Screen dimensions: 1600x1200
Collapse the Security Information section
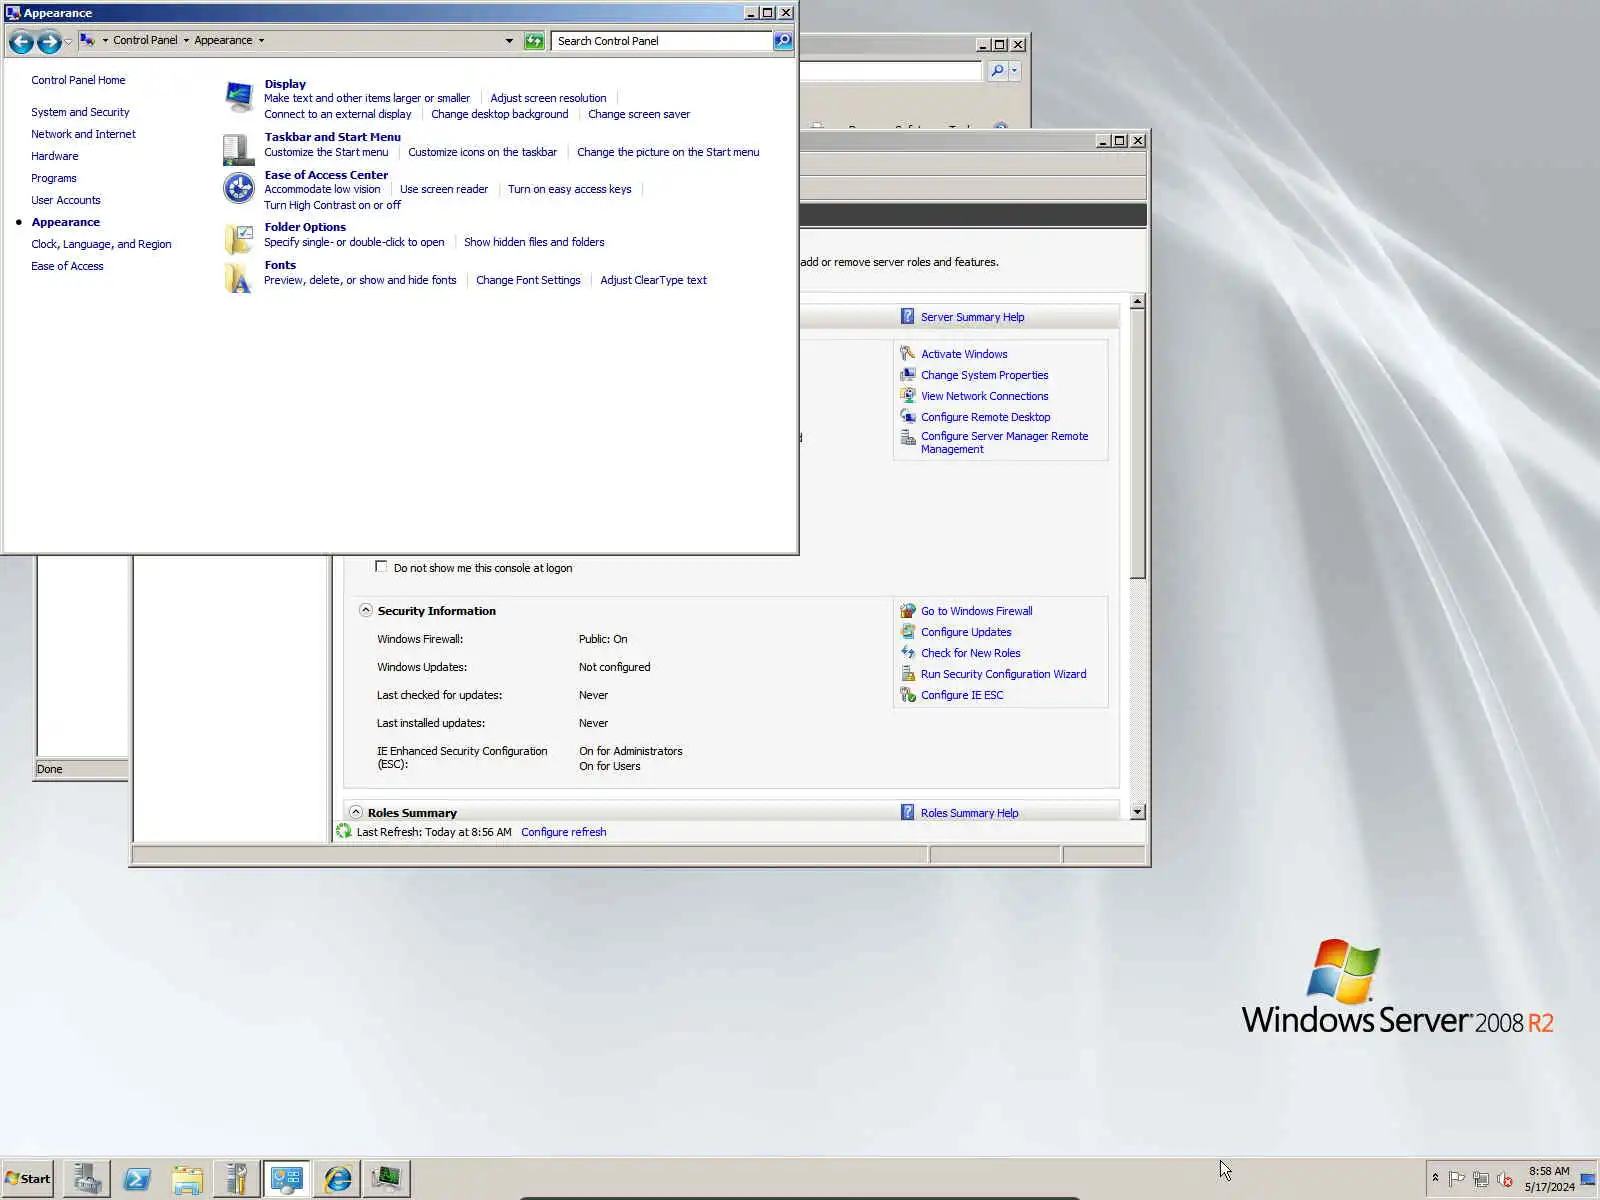click(x=365, y=610)
